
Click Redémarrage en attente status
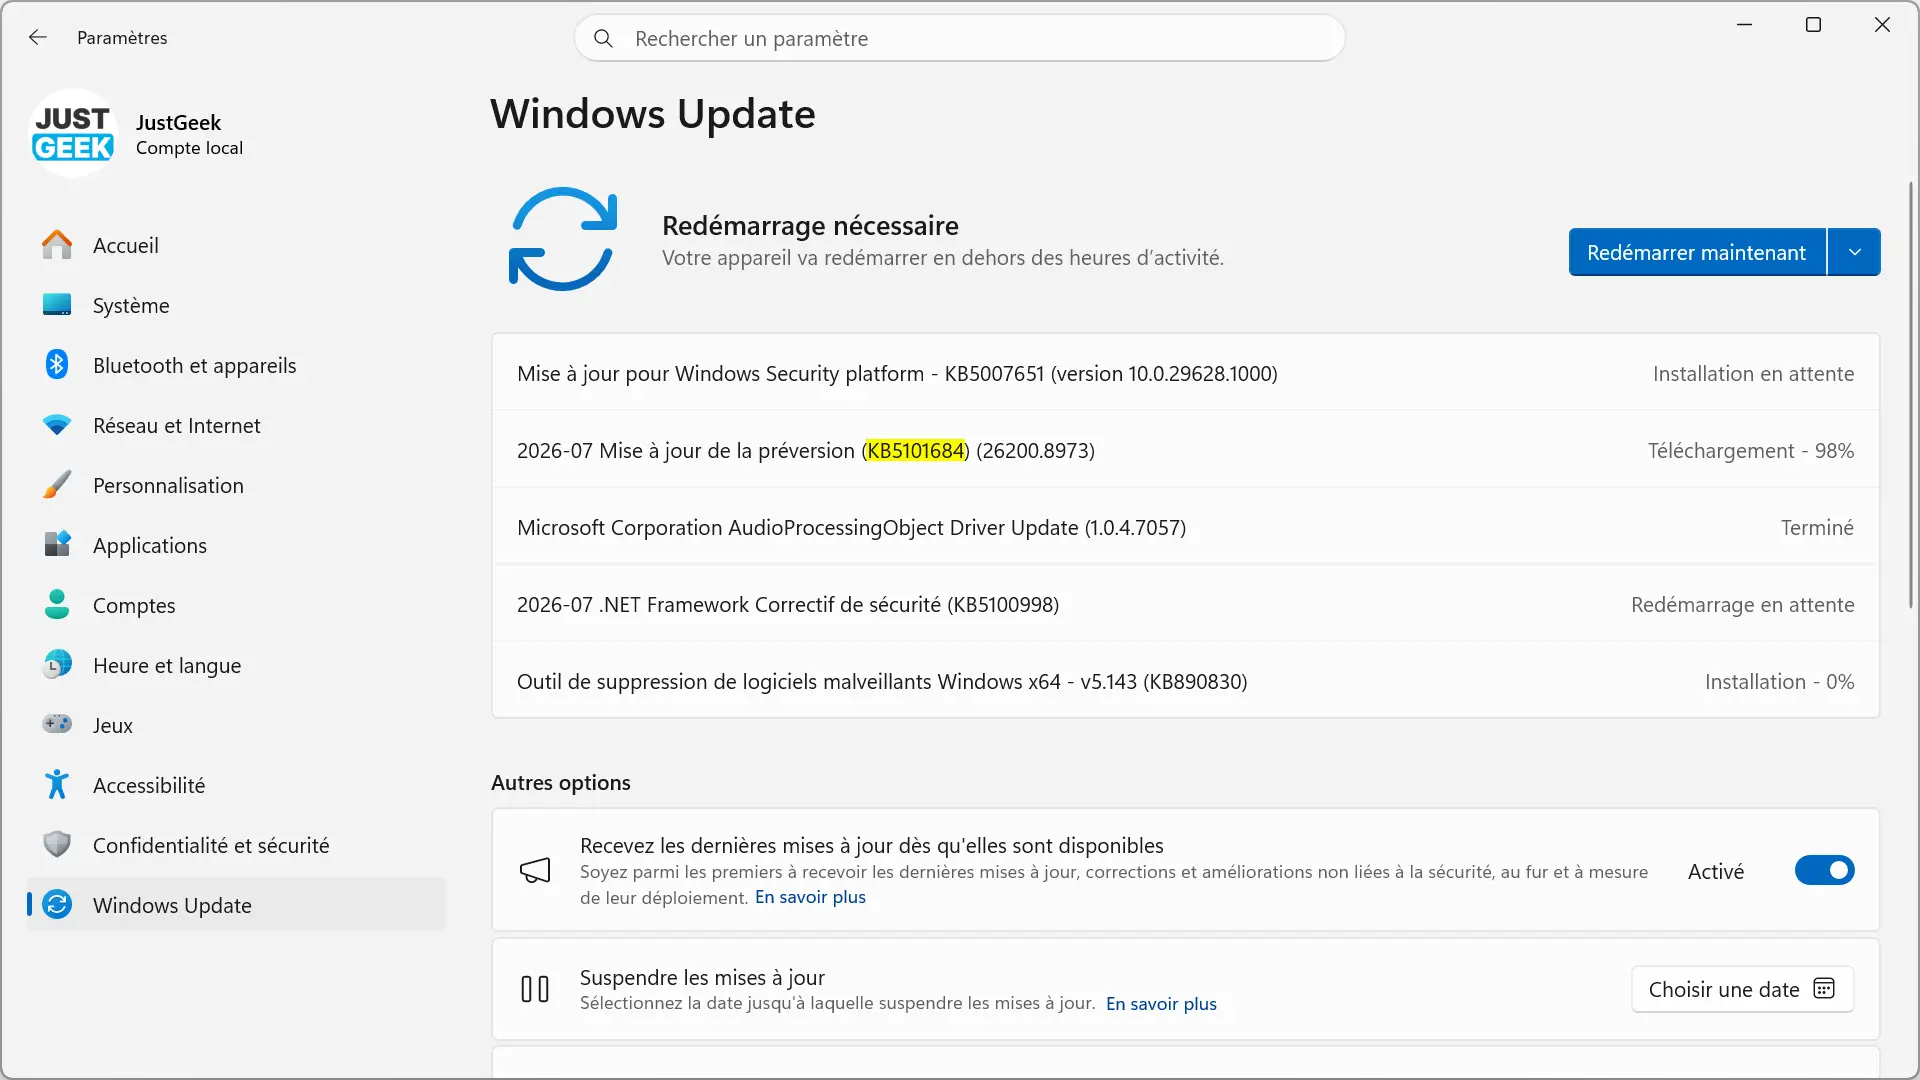[x=1742, y=604]
